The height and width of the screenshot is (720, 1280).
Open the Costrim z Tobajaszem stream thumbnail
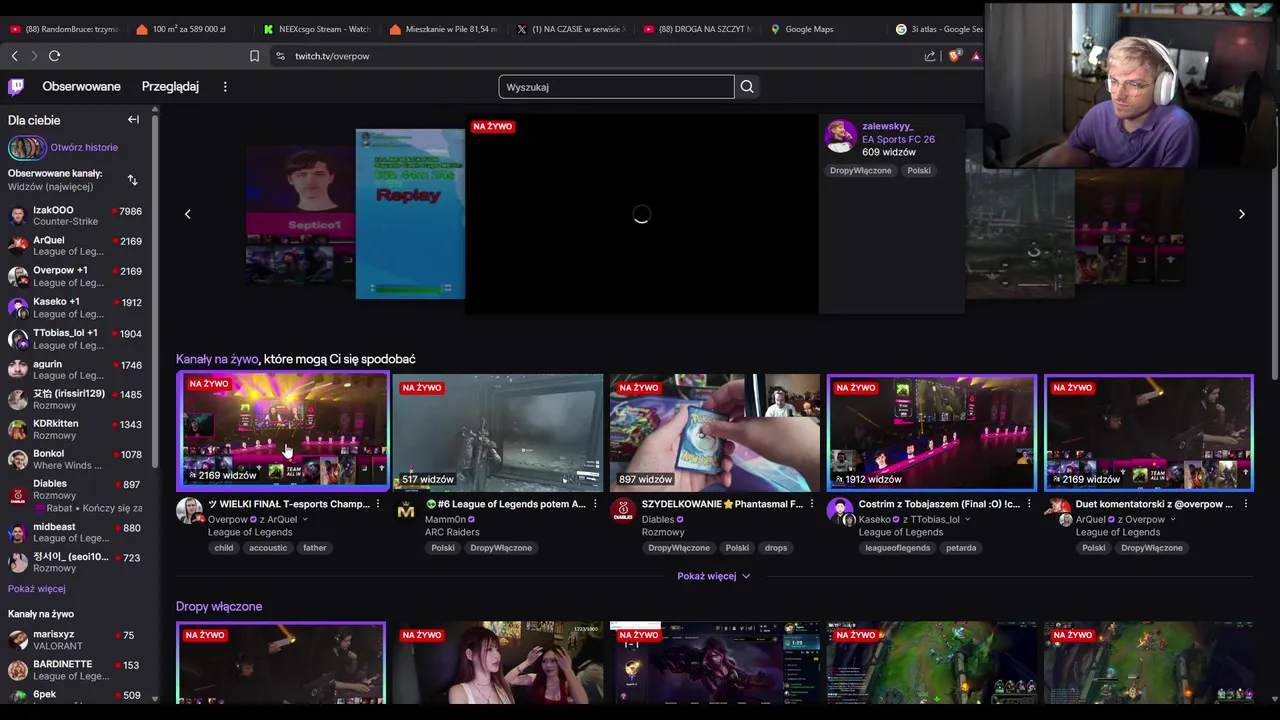click(x=932, y=432)
